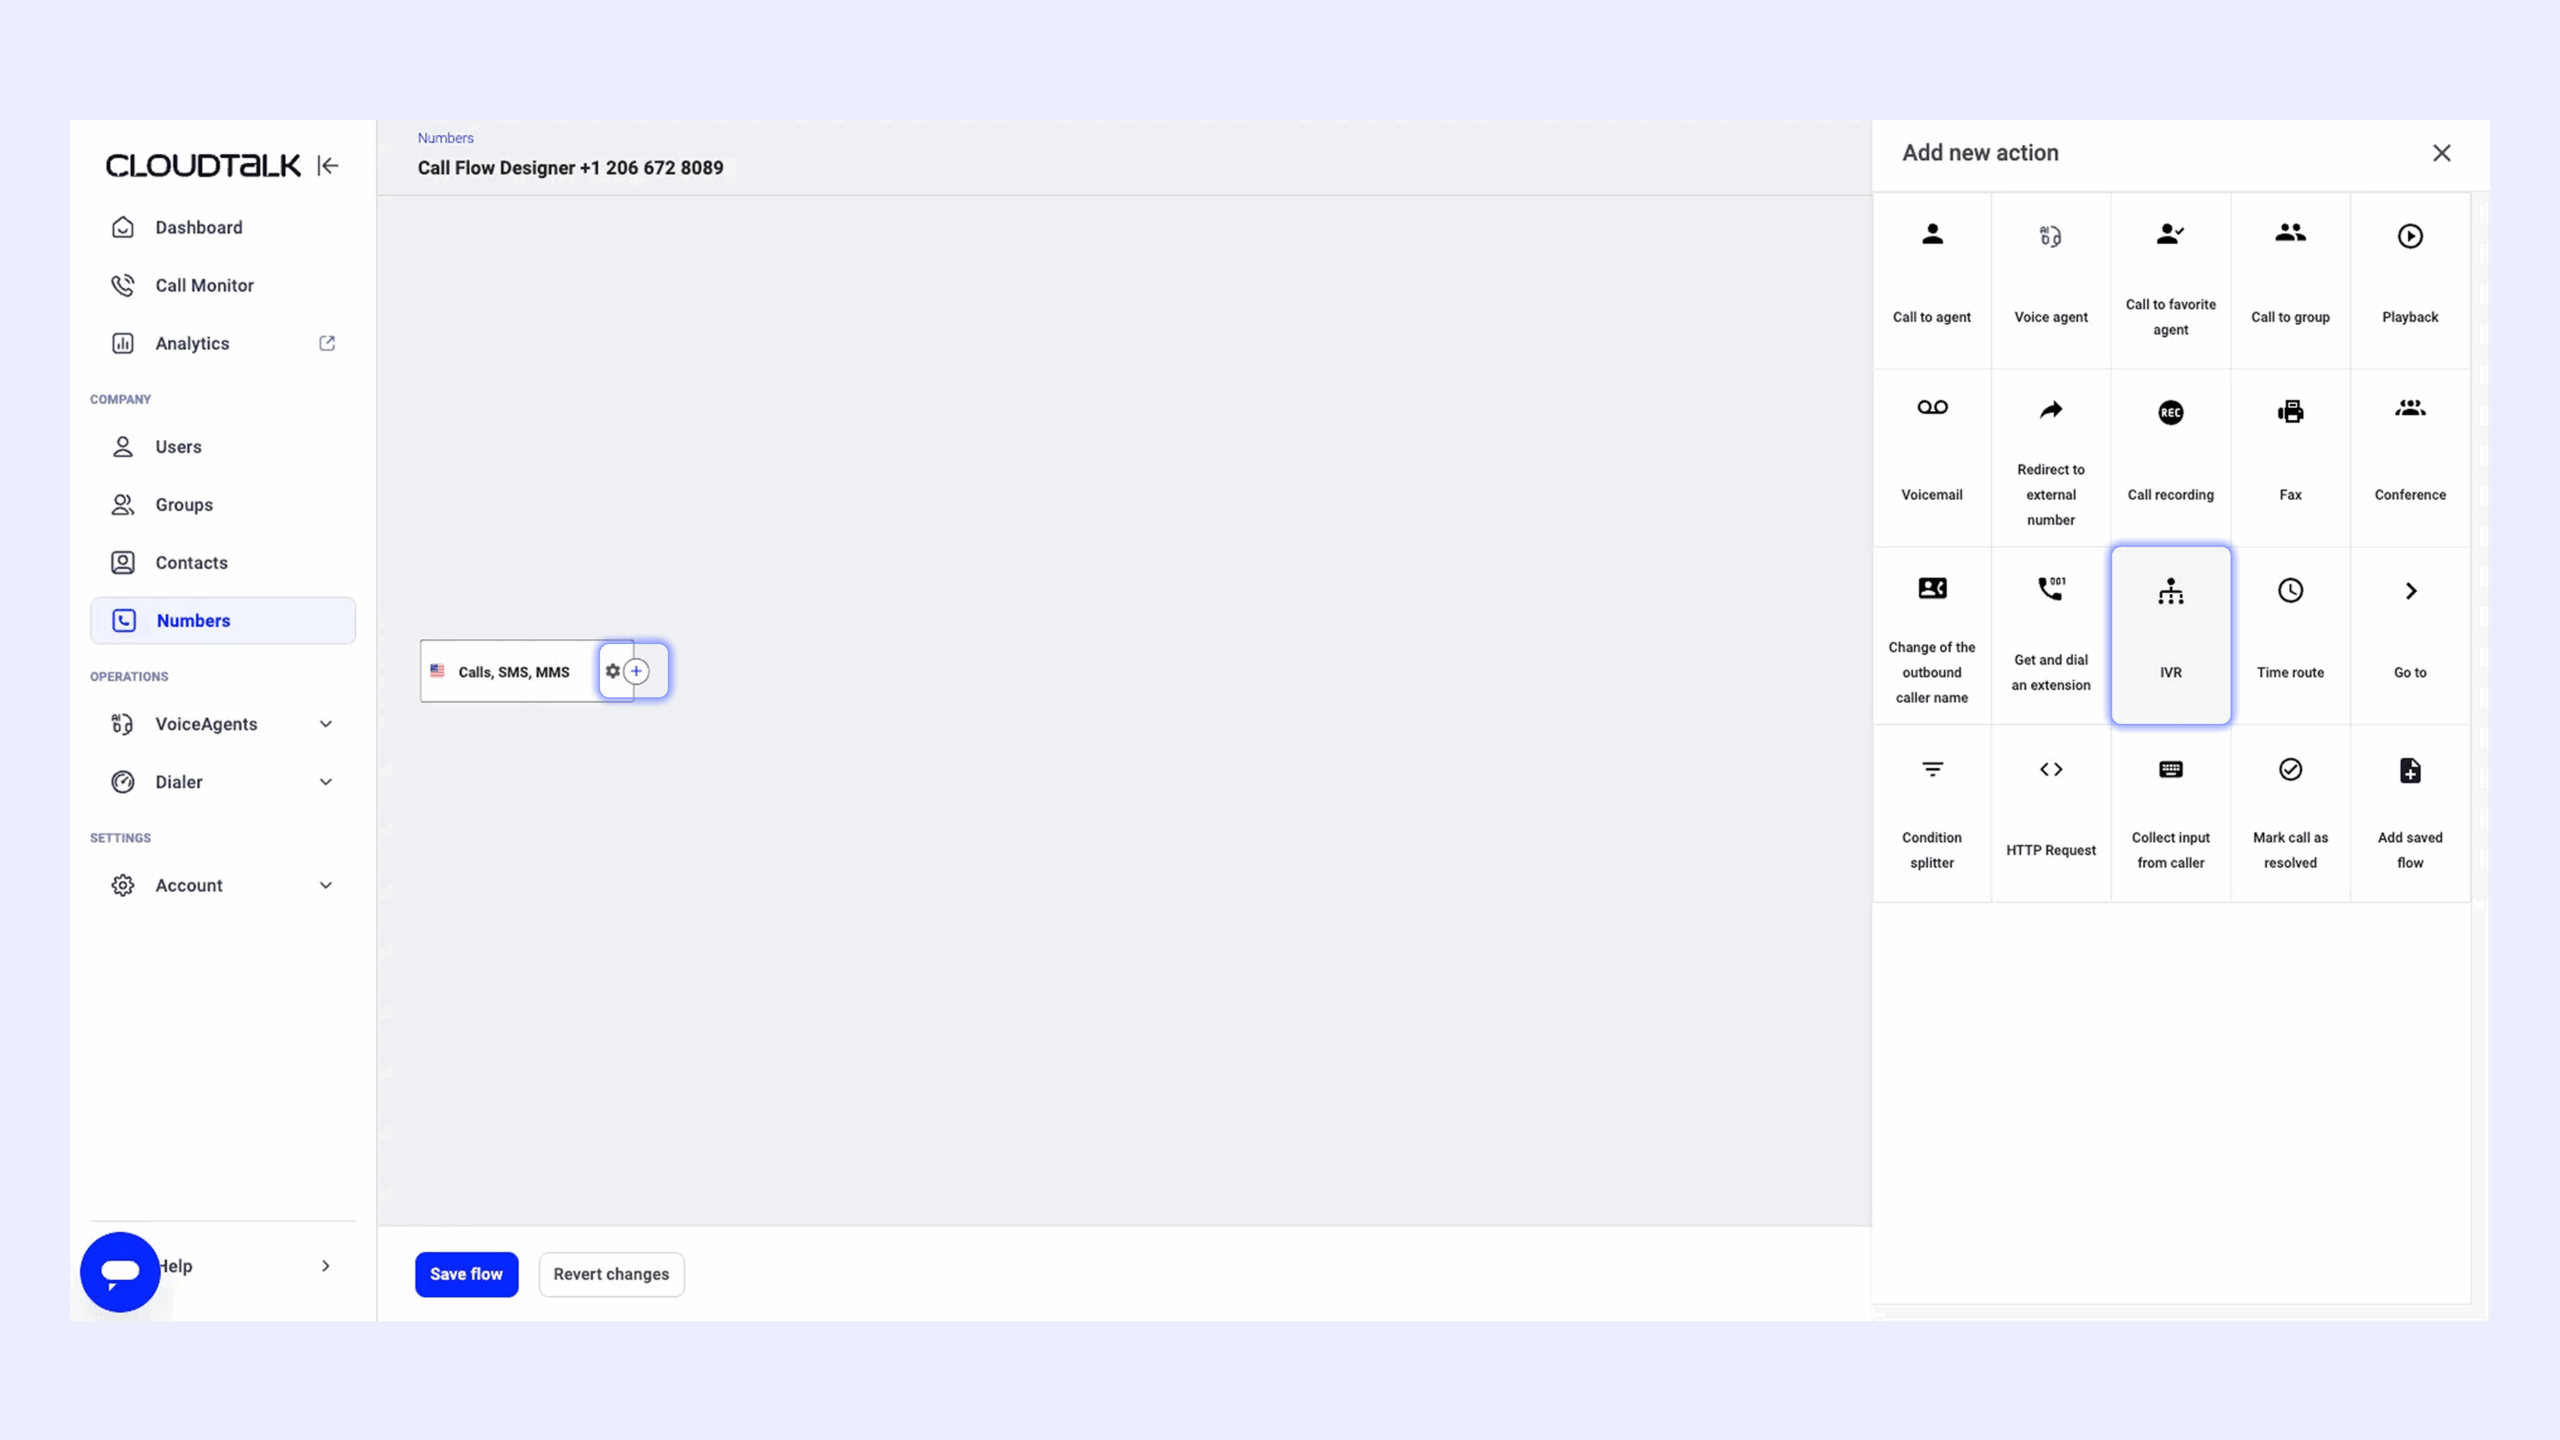Collapse the sidebar with arrow icon
Viewport: 2560px width, 1440px height.
coord(328,166)
